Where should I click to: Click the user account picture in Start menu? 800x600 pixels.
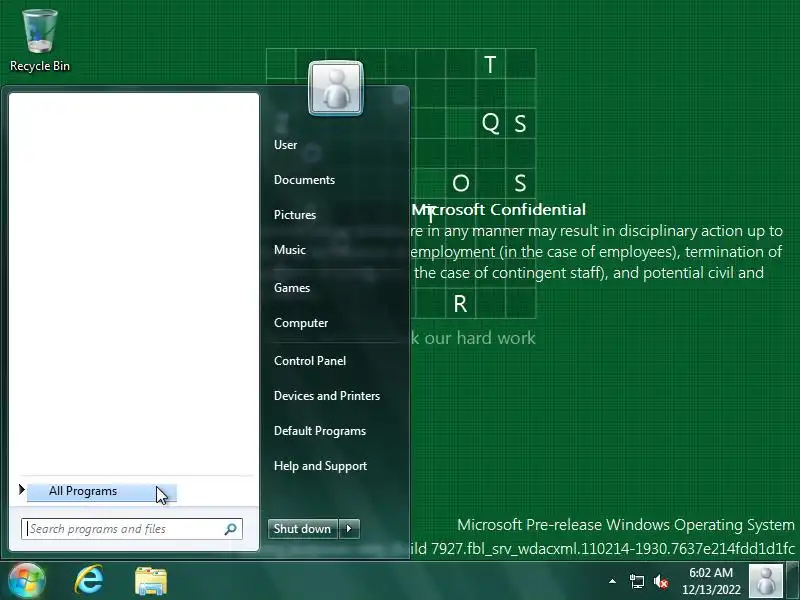(x=336, y=88)
